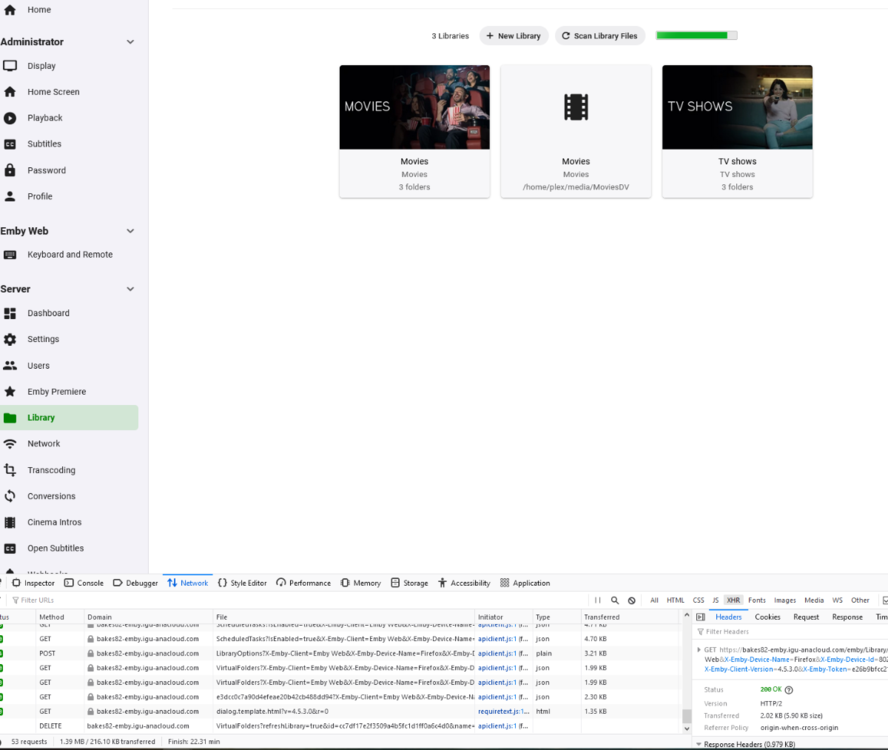The height and width of the screenshot is (750, 888).
Task: Select the Home Screen sidebar icon
Action: click(10, 92)
